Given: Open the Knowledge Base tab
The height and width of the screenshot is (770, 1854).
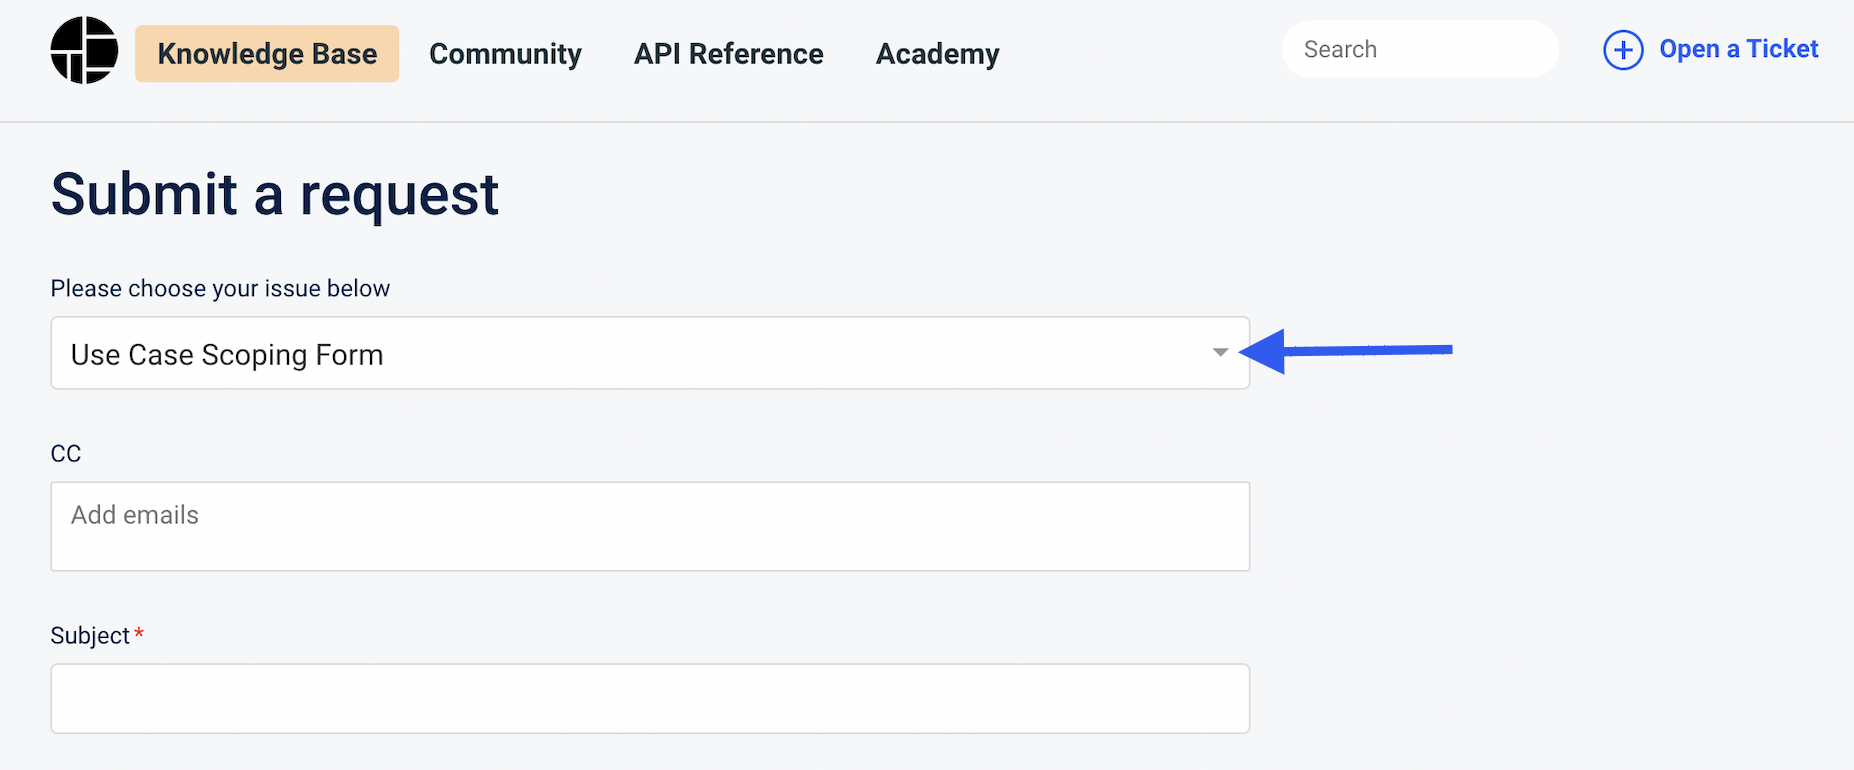Looking at the screenshot, I should pos(267,54).
